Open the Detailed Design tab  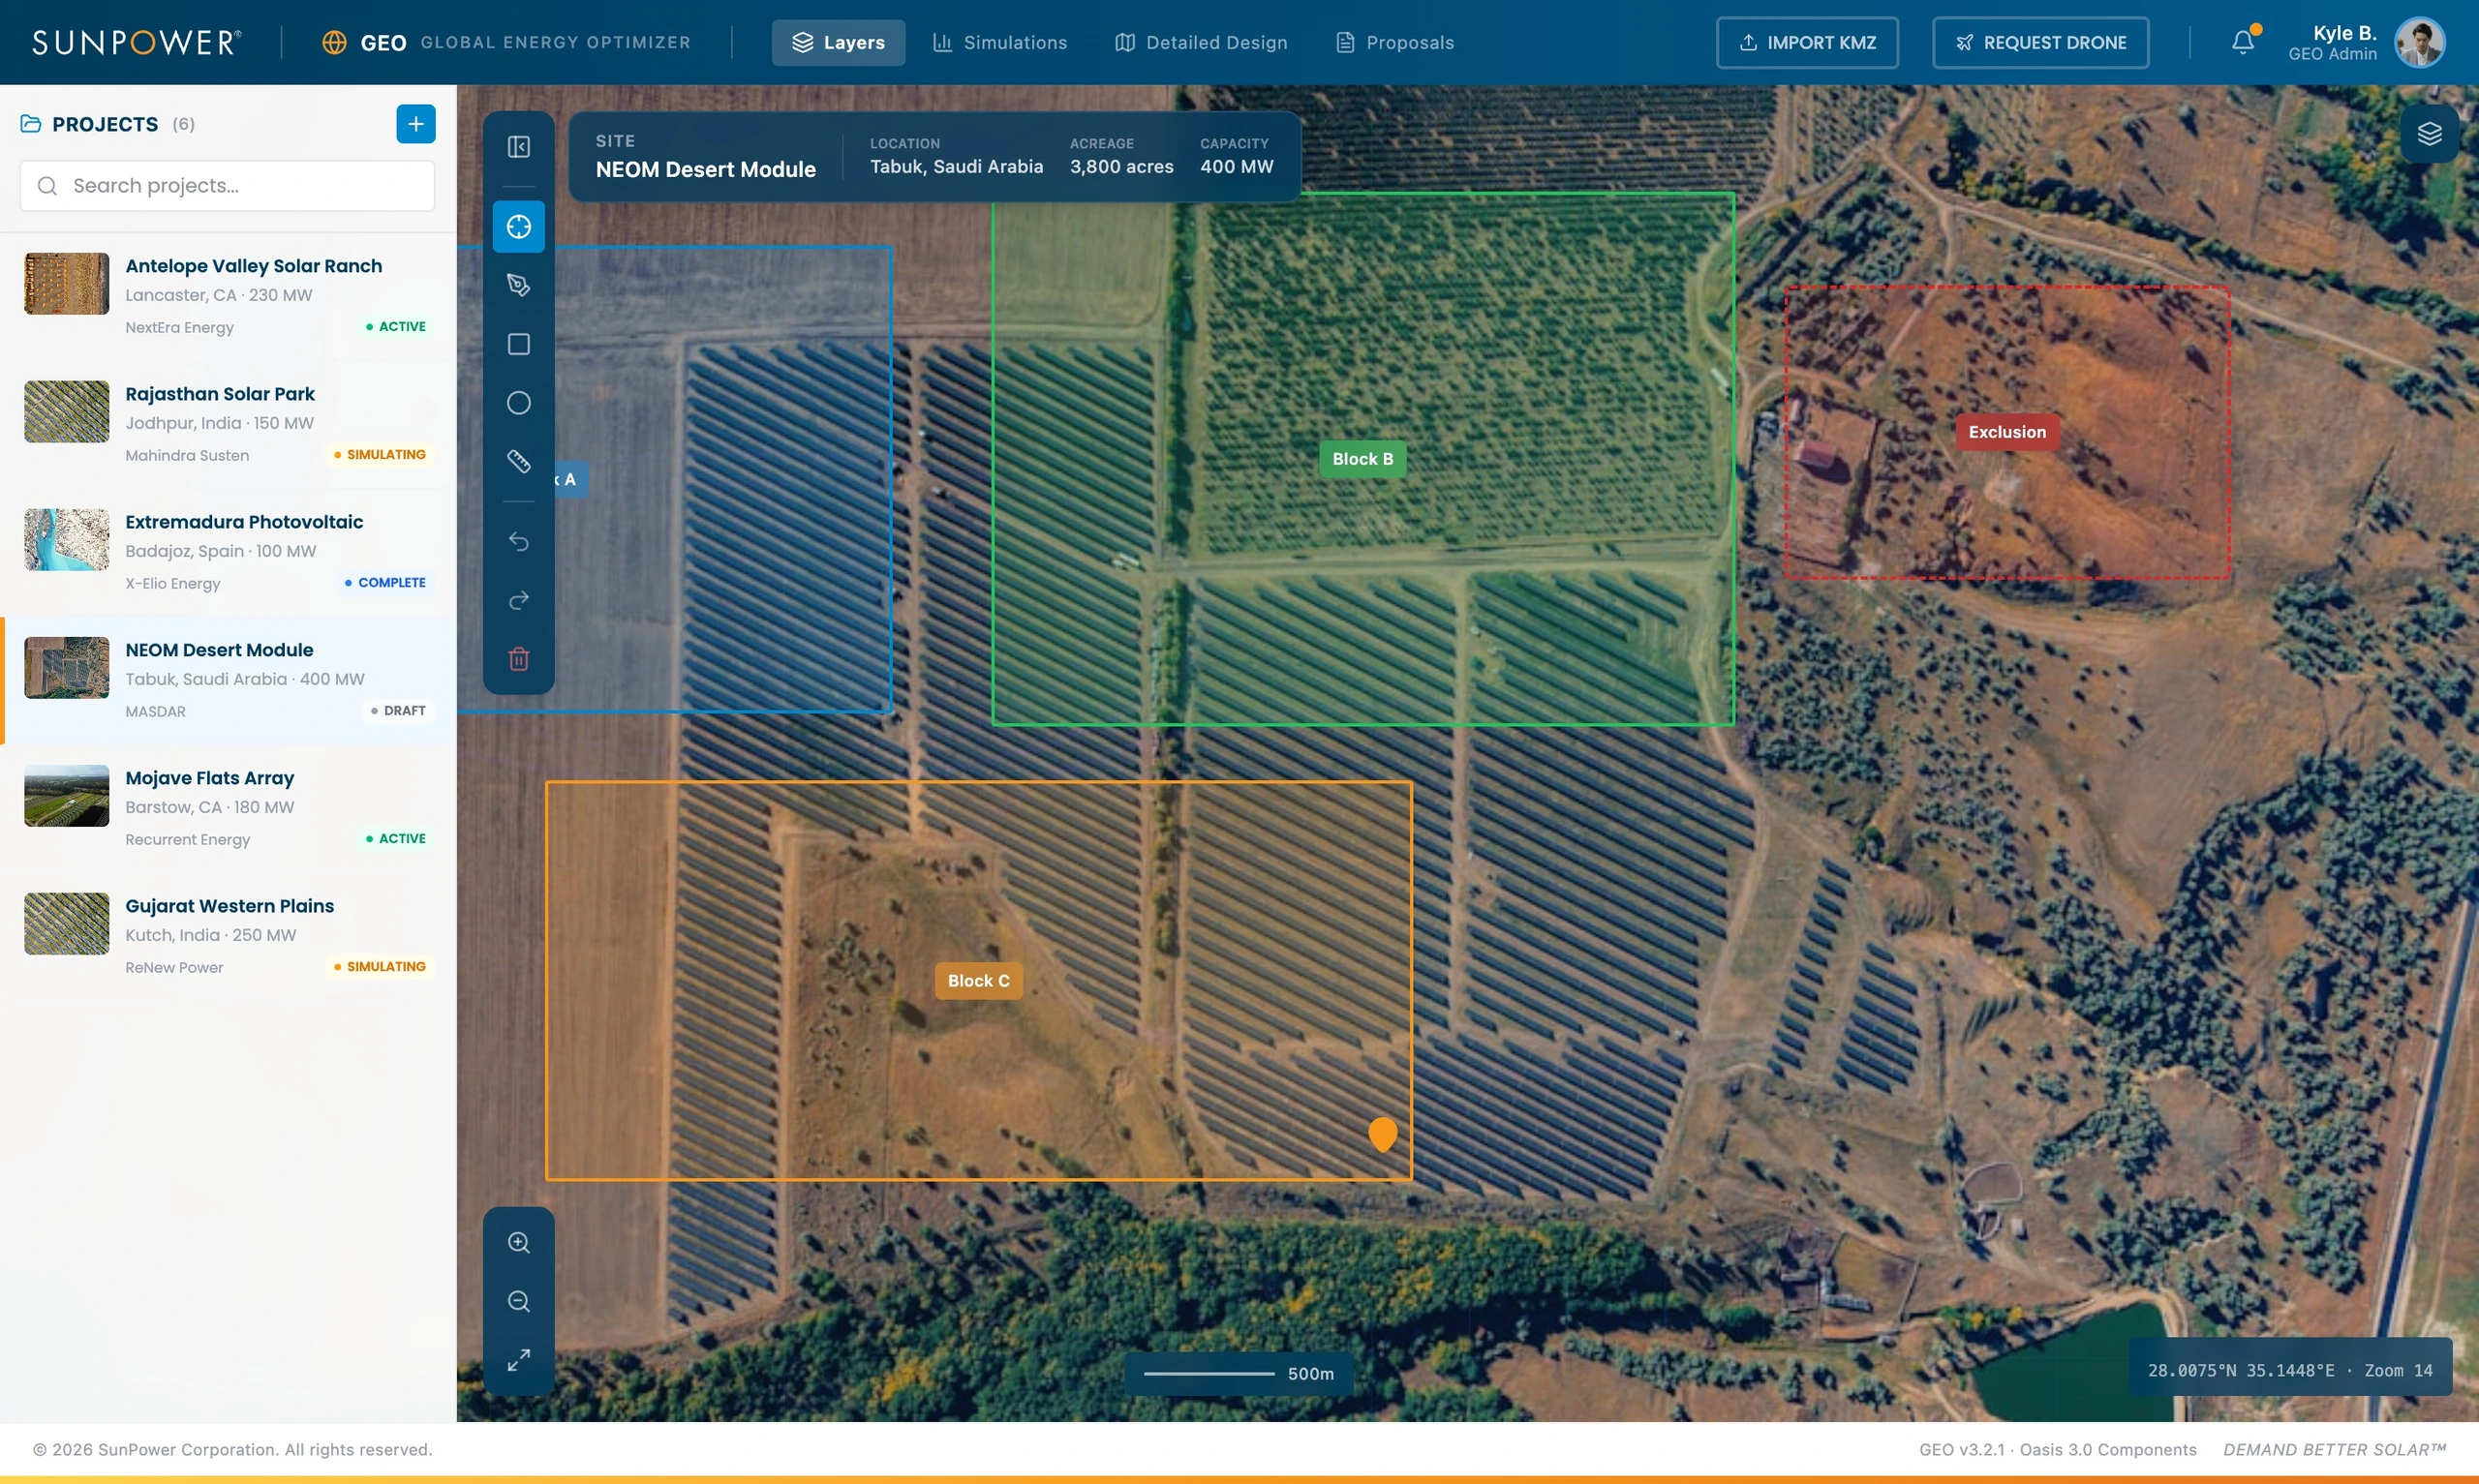(1201, 42)
